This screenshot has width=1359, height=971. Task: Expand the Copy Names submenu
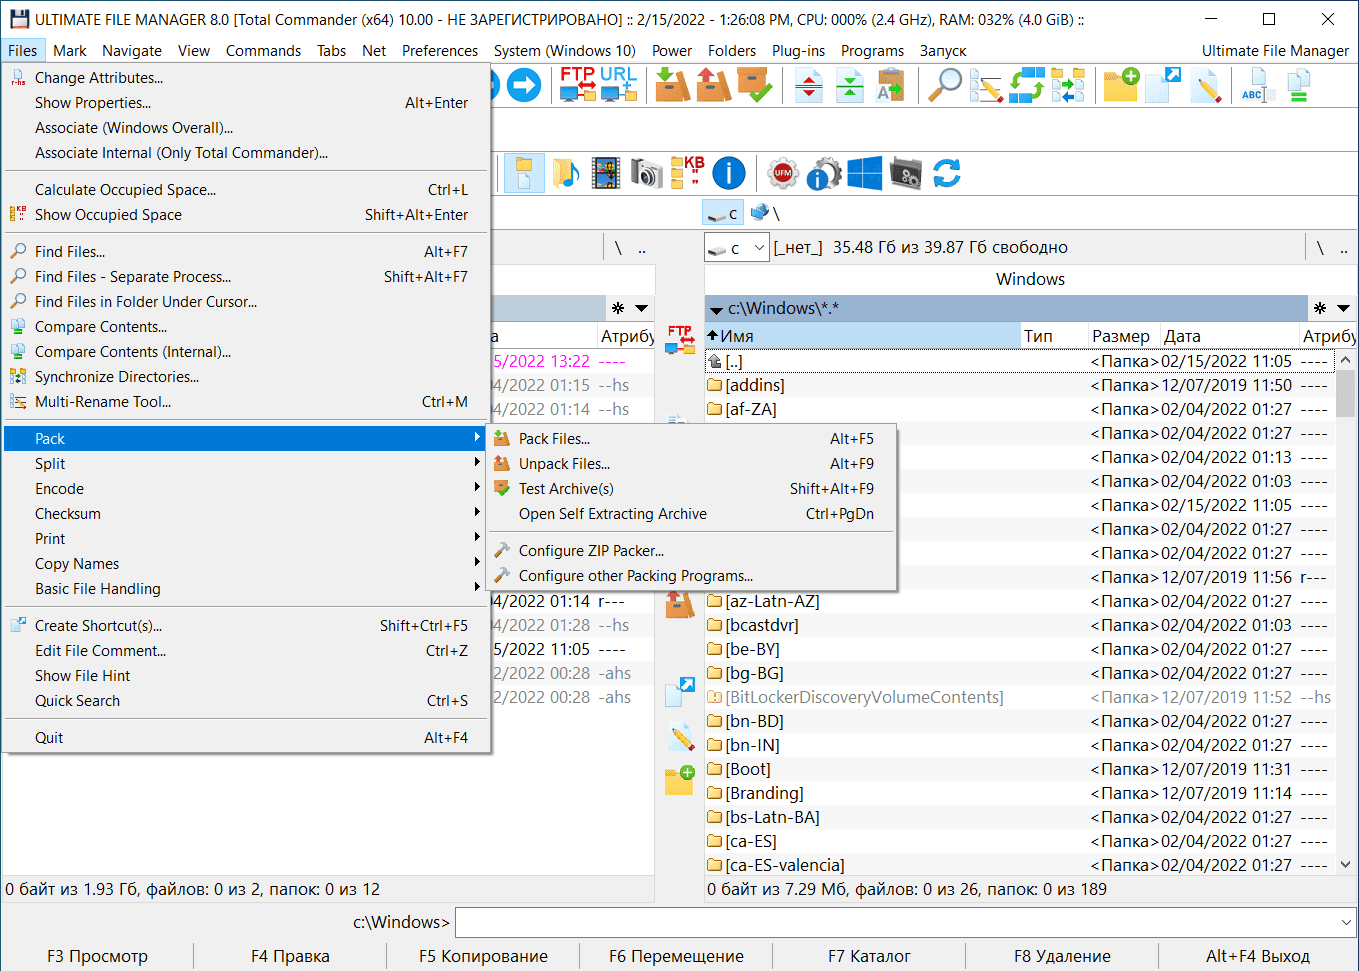point(247,564)
